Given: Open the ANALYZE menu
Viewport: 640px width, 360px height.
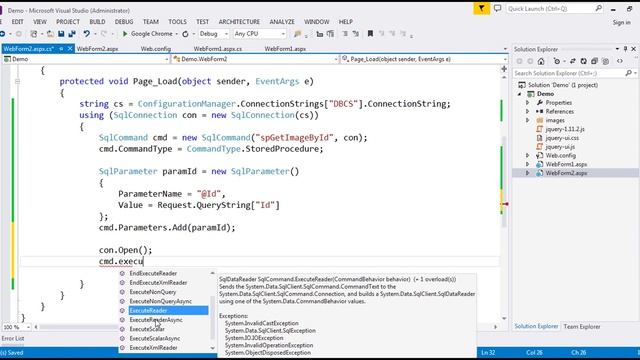Looking at the screenshot, I should pos(282,22).
